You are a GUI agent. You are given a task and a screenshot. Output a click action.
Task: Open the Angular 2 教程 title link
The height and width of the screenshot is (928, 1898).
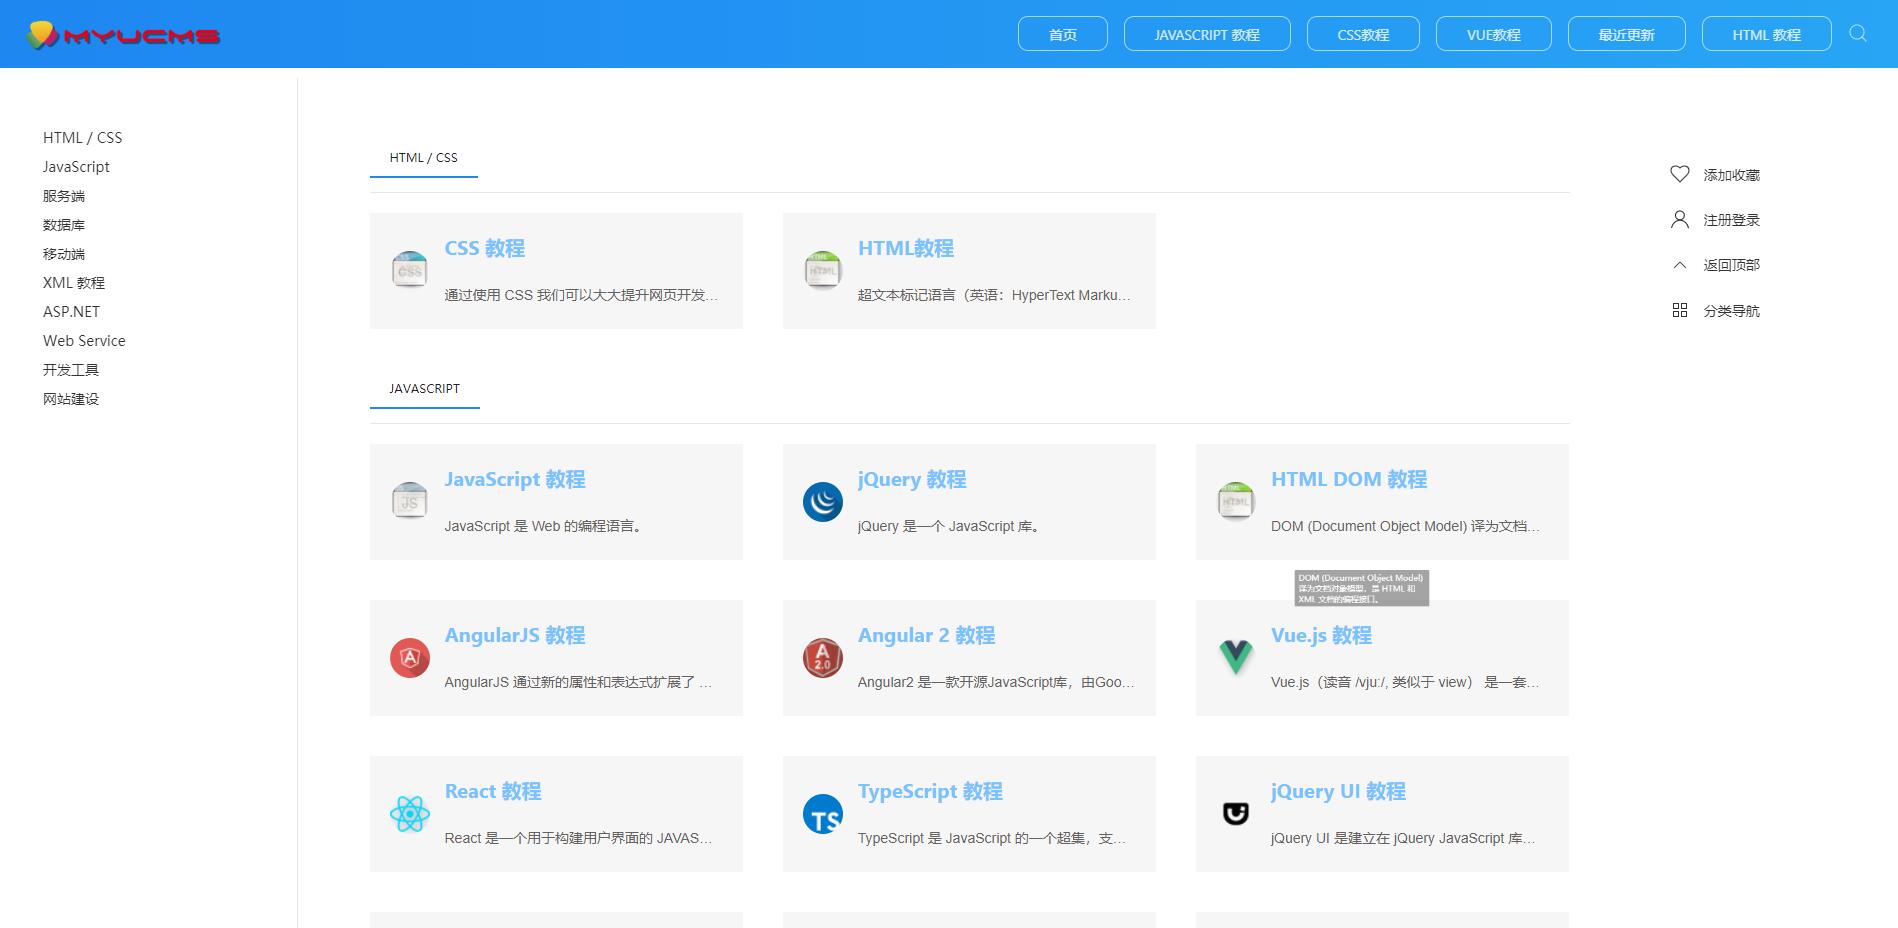[x=927, y=635]
